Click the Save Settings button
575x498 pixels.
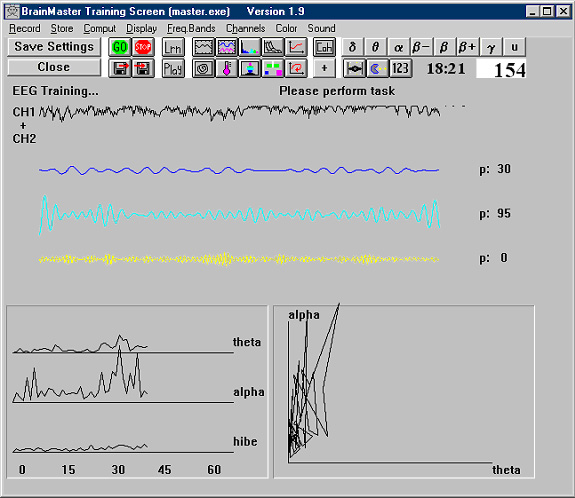coord(54,47)
